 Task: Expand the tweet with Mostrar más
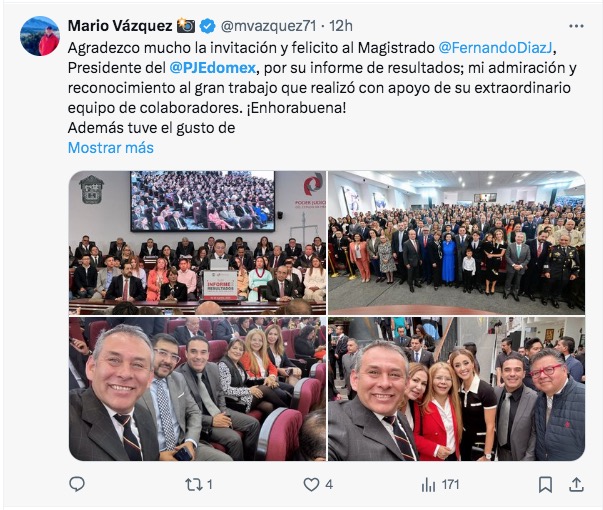click(111, 148)
